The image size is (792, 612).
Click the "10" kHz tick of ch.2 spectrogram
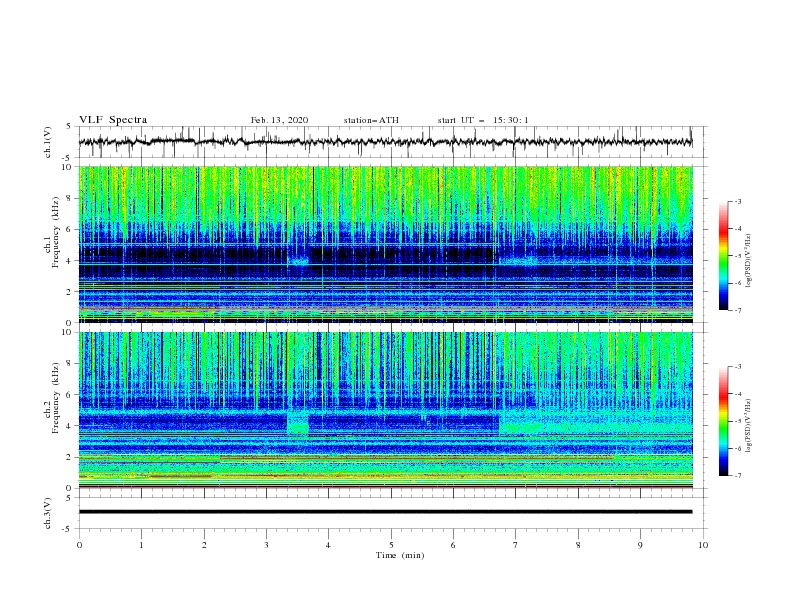pos(68,332)
